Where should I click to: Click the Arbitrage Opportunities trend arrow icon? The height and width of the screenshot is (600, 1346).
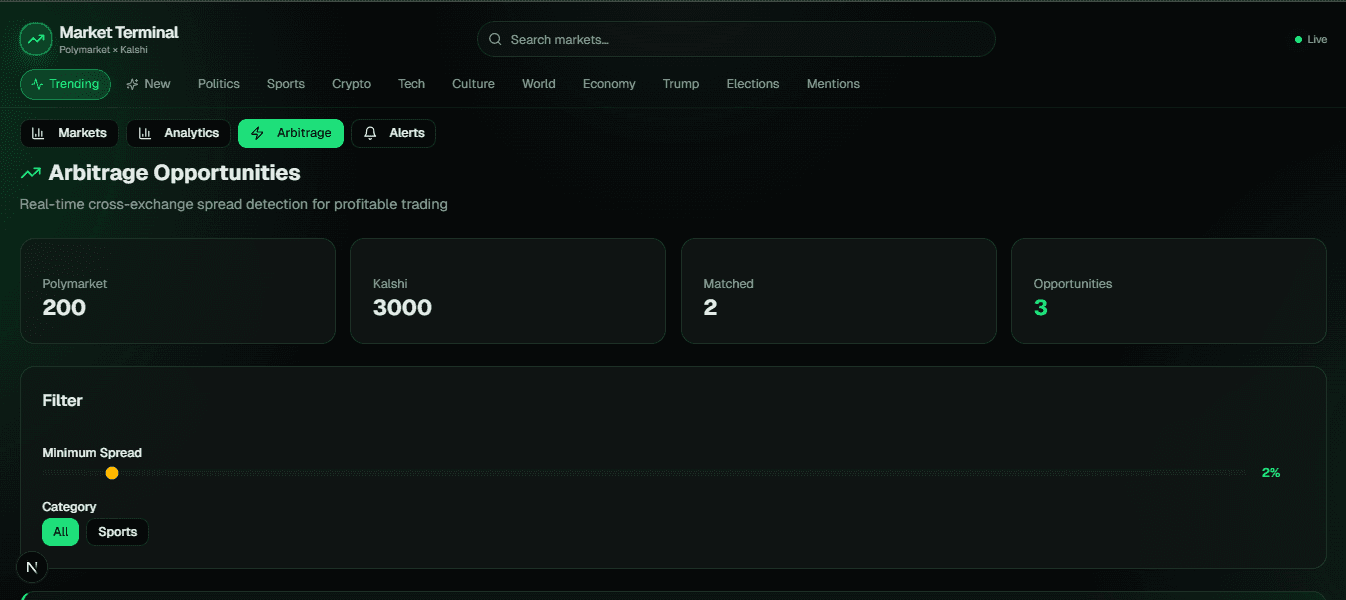point(31,173)
